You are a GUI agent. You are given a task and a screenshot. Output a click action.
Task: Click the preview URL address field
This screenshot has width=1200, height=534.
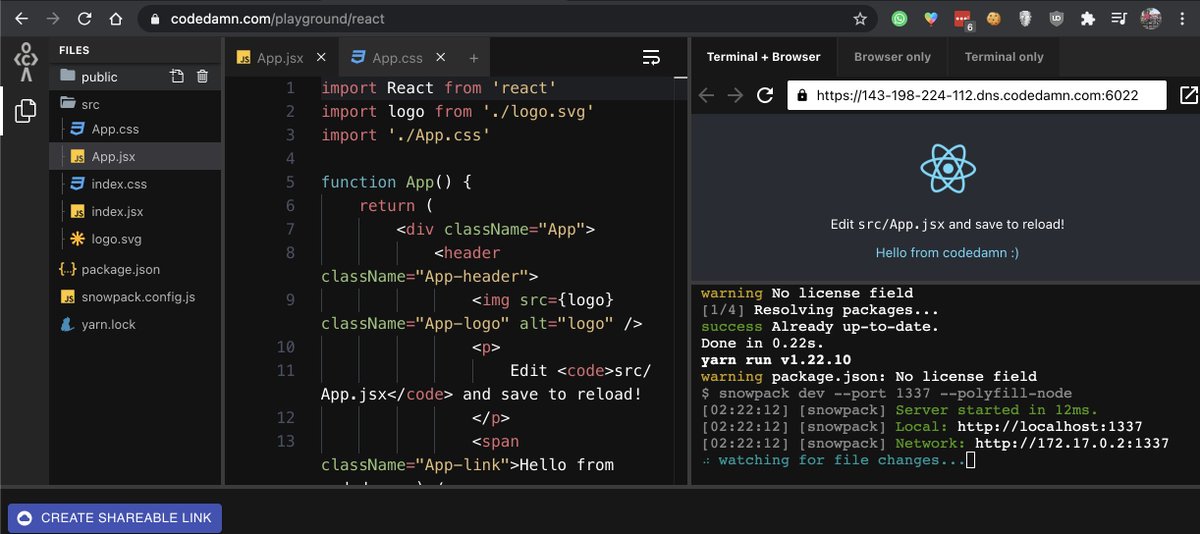point(977,95)
